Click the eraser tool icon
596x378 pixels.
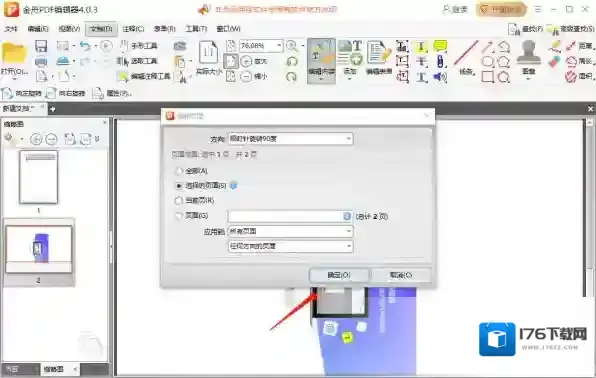[x=555, y=61]
